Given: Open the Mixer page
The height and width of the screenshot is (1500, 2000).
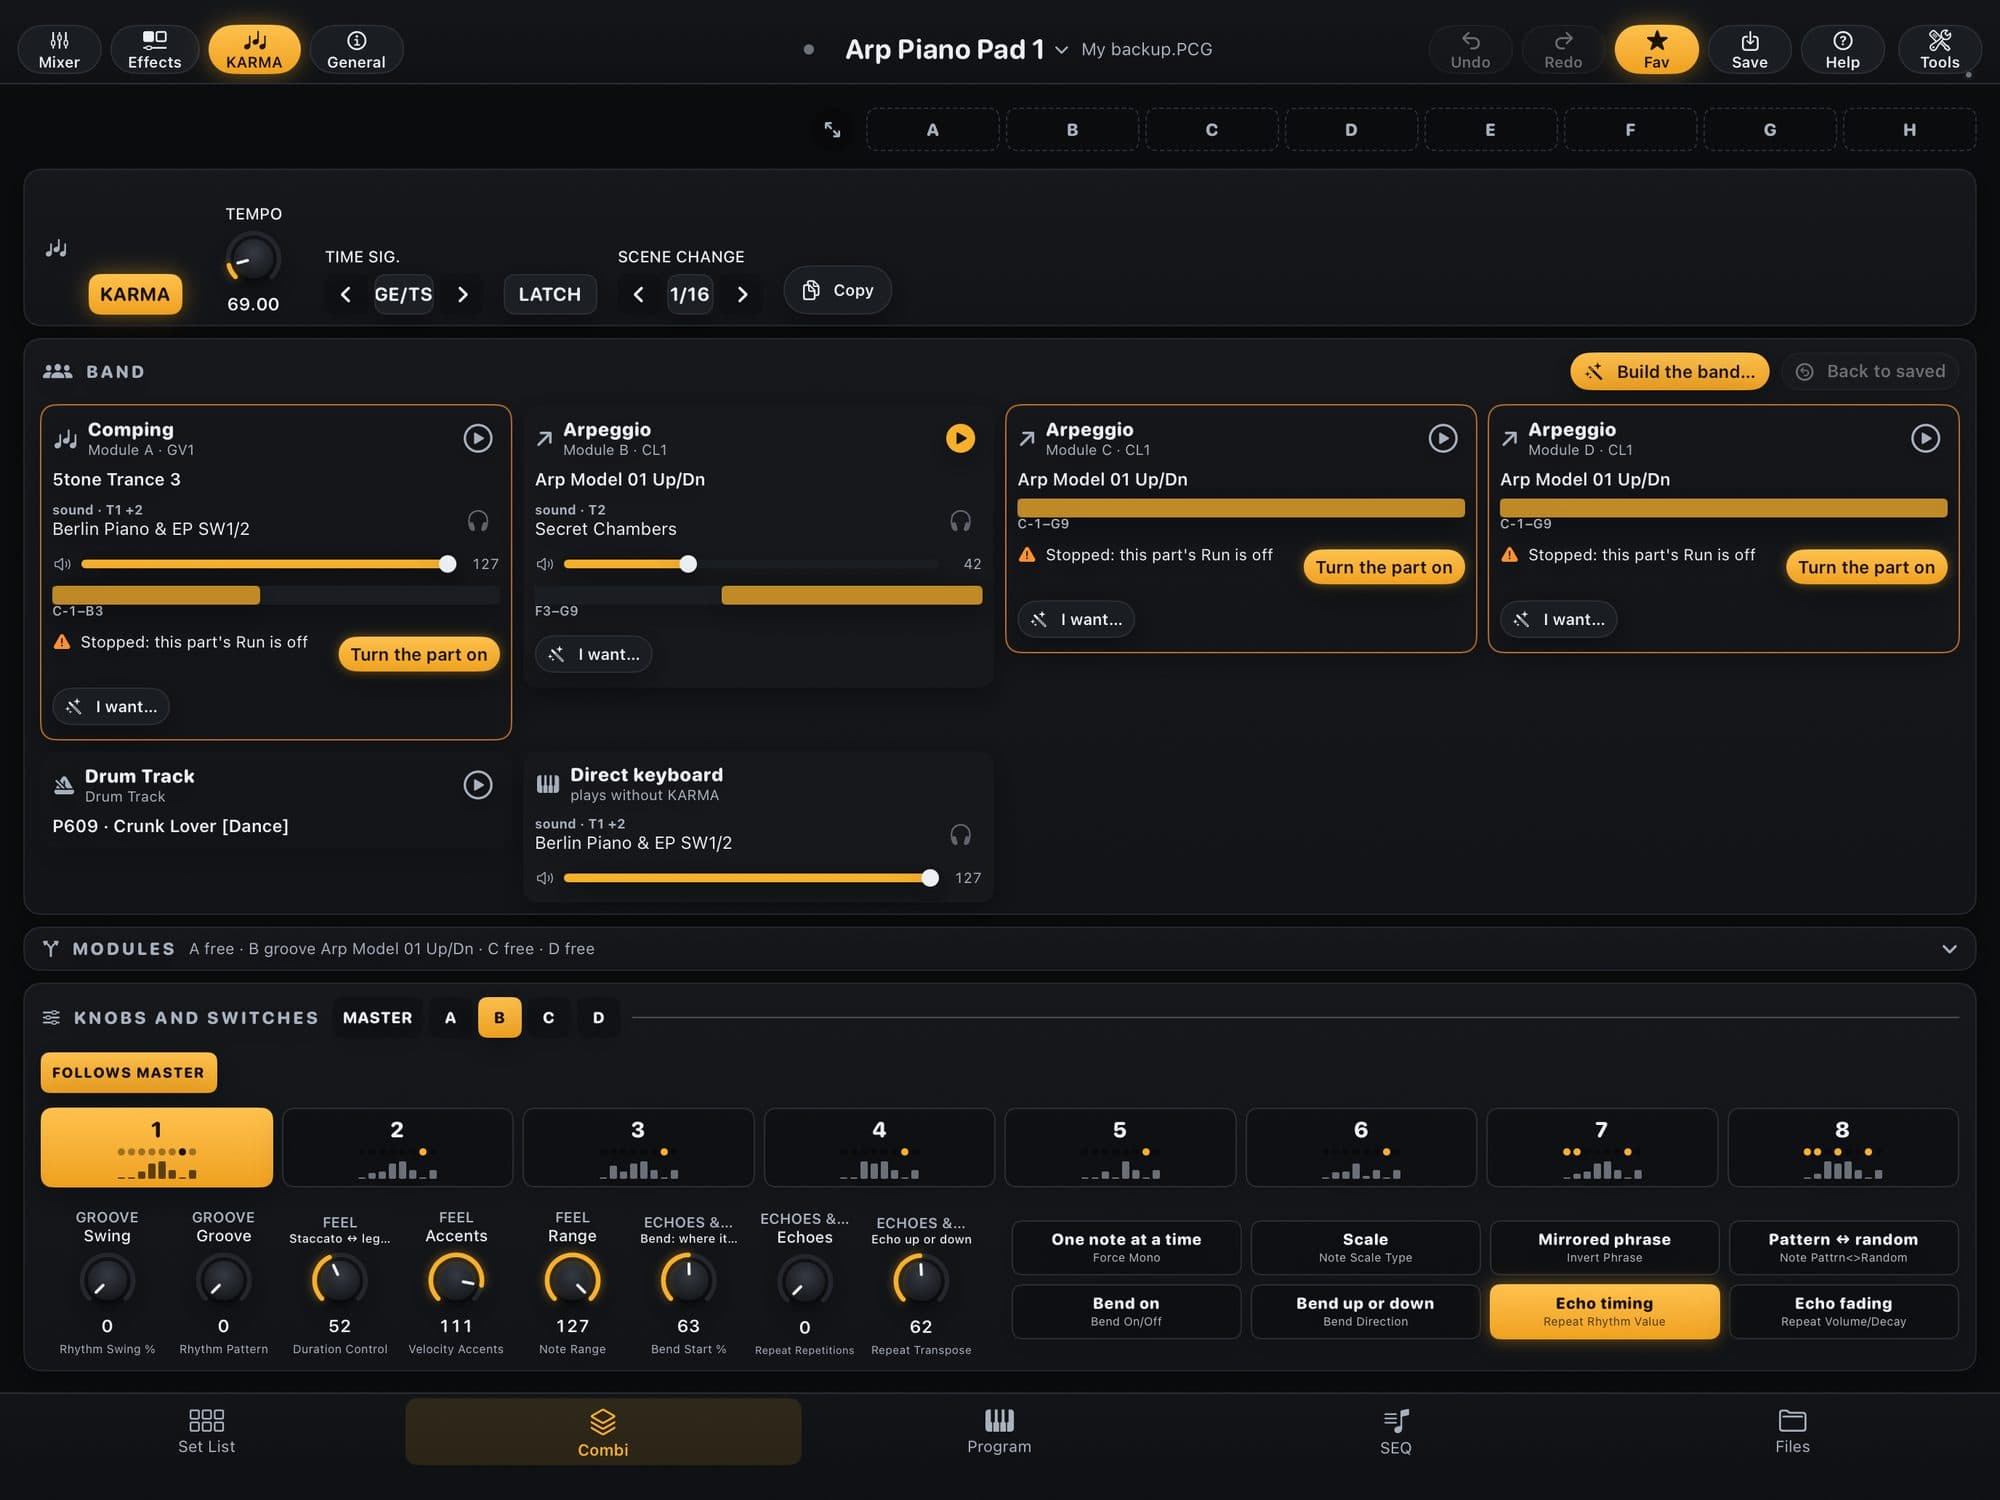Looking at the screenshot, I should [59, 49].
